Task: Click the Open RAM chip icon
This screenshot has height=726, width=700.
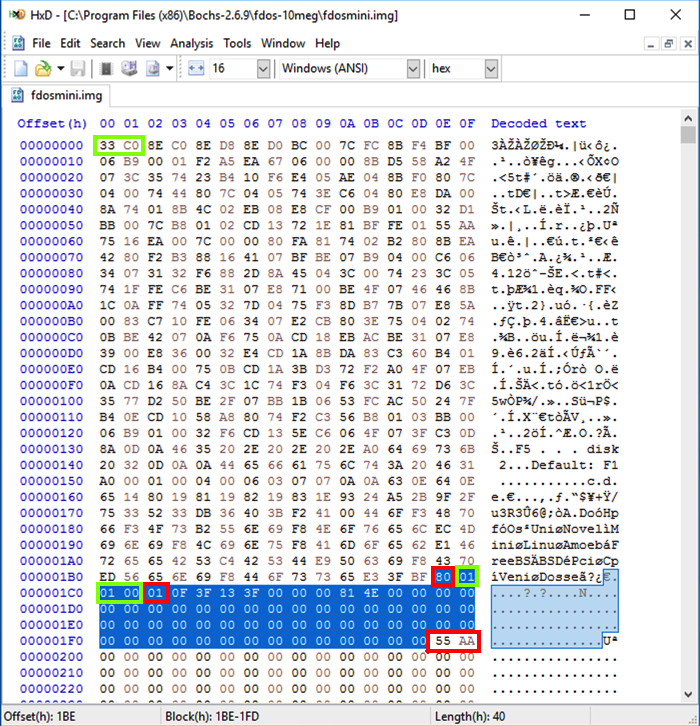Action: 106,69
